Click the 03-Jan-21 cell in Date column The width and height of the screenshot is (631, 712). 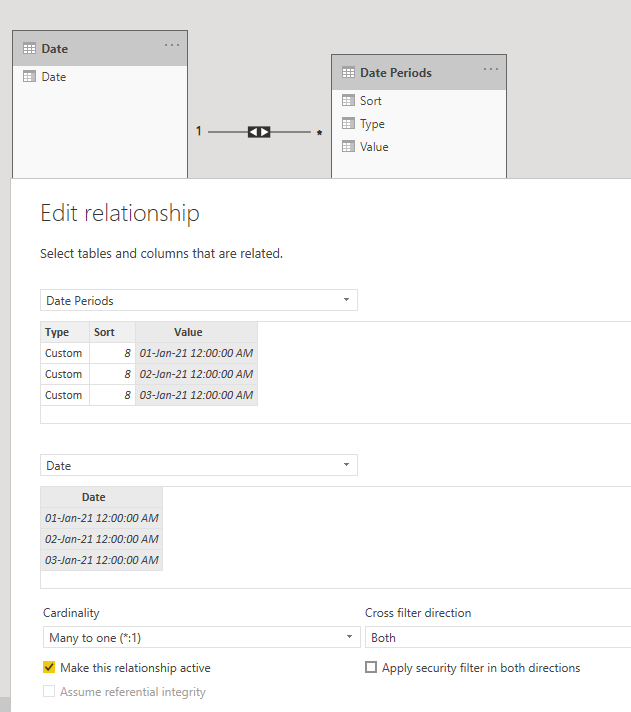coord(102,560)
